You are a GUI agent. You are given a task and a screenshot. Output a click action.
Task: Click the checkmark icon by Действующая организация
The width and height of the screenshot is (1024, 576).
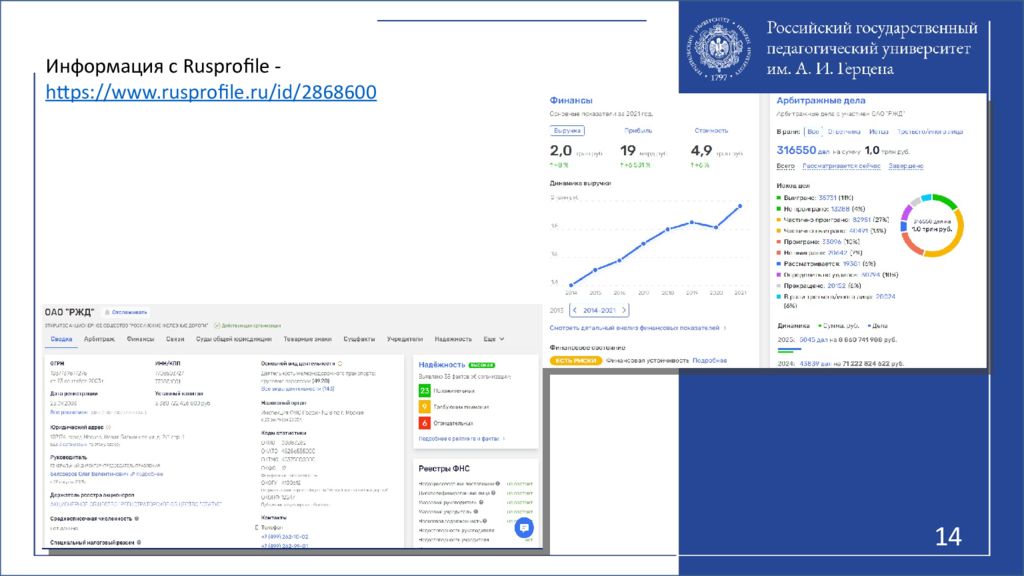click(x=217, y=325)
